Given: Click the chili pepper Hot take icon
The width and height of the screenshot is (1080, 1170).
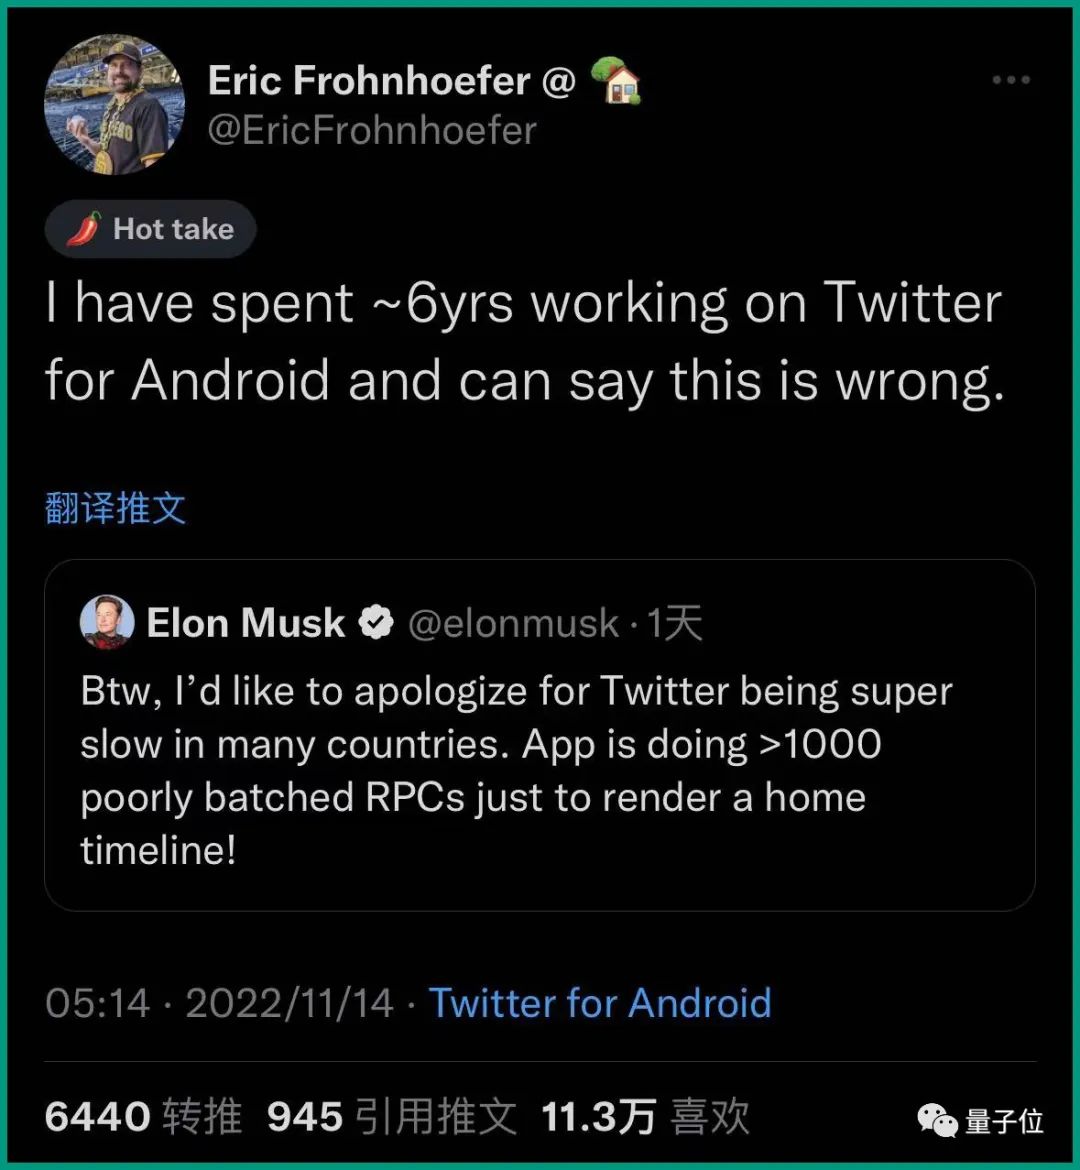Looking at the screenshot, I should pyautogui.click(x=84, y=229).
